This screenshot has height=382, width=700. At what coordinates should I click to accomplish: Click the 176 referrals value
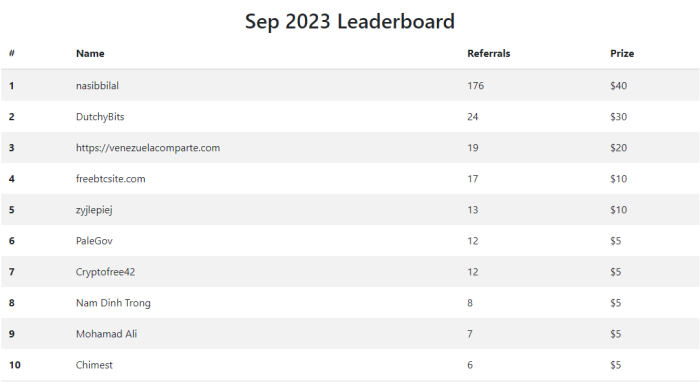point(475,86)
